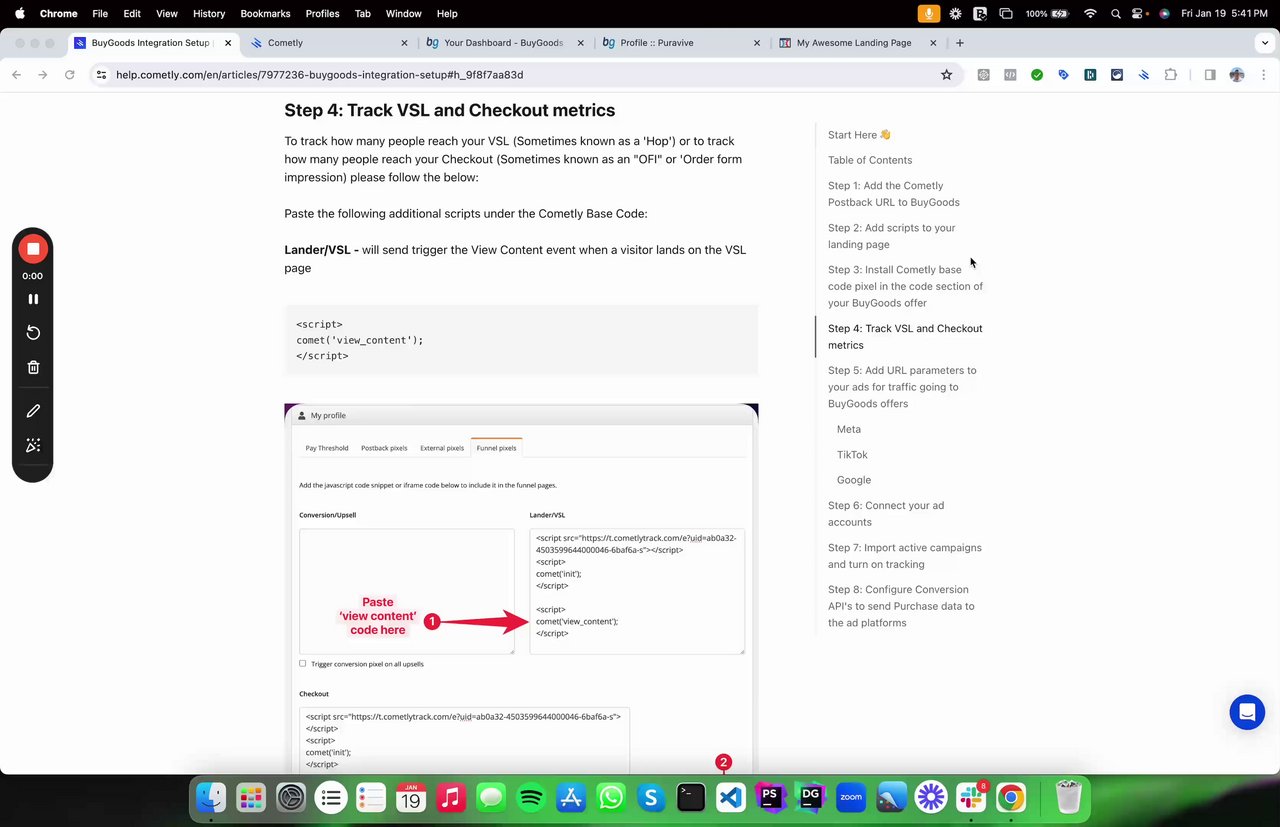The height and width of the screenshot is (827, 1280).
Task: Open Visual Studio Code from the Dock
Action: pyautogui.click(x=731, y=797)
